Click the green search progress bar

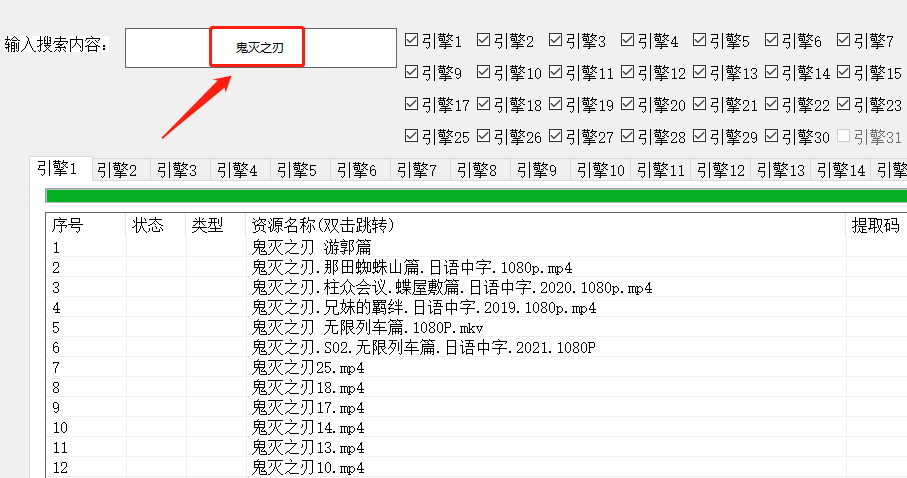(x=476, y=196)
